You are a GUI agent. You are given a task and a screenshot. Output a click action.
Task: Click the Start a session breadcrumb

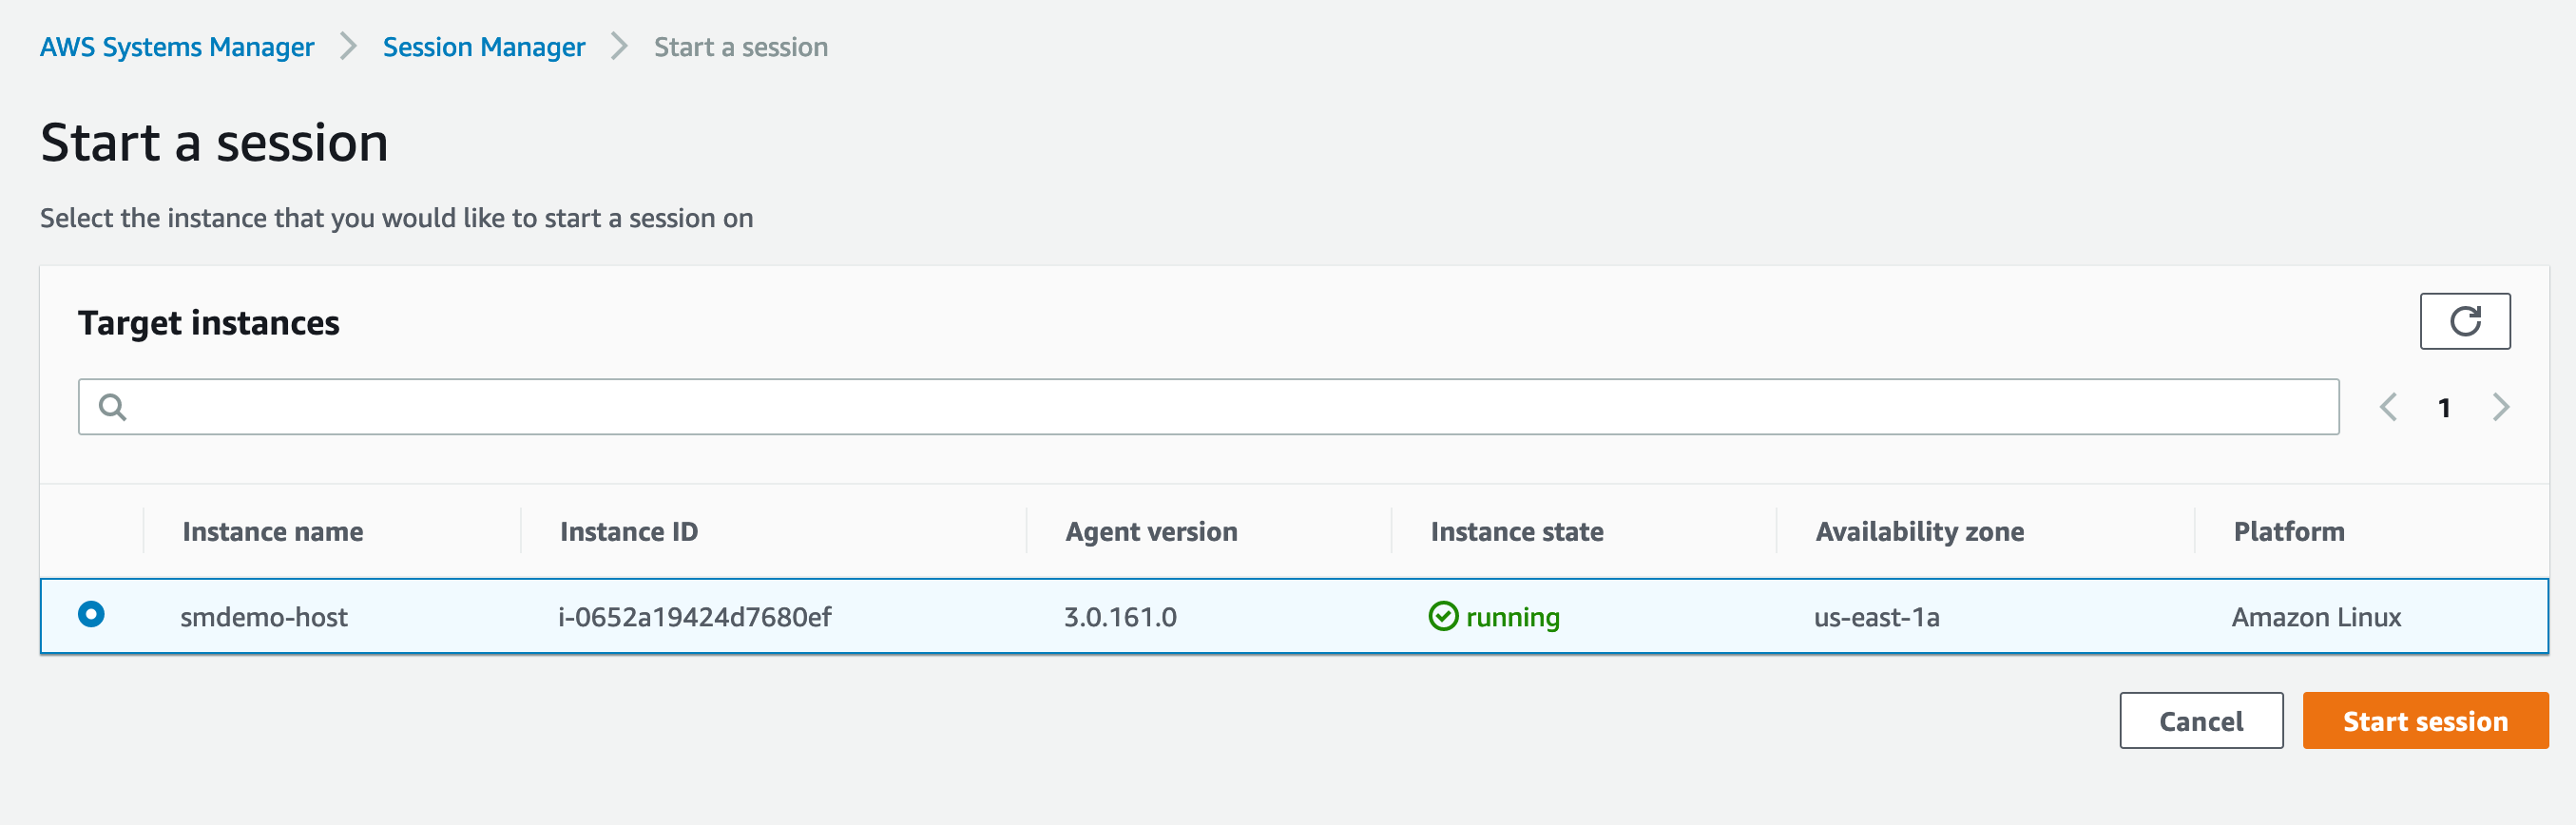point(741,47)
